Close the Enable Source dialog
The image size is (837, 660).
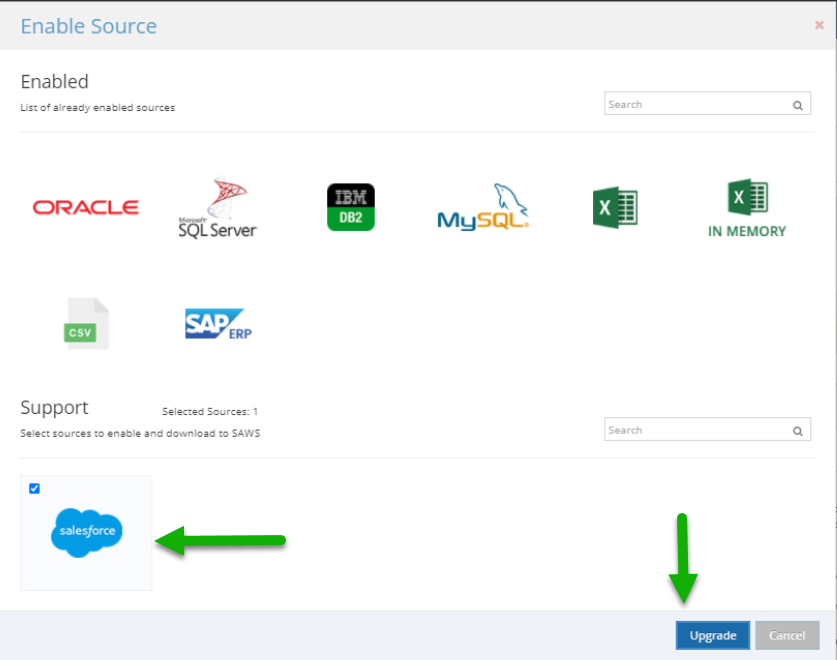click(819, 25)
